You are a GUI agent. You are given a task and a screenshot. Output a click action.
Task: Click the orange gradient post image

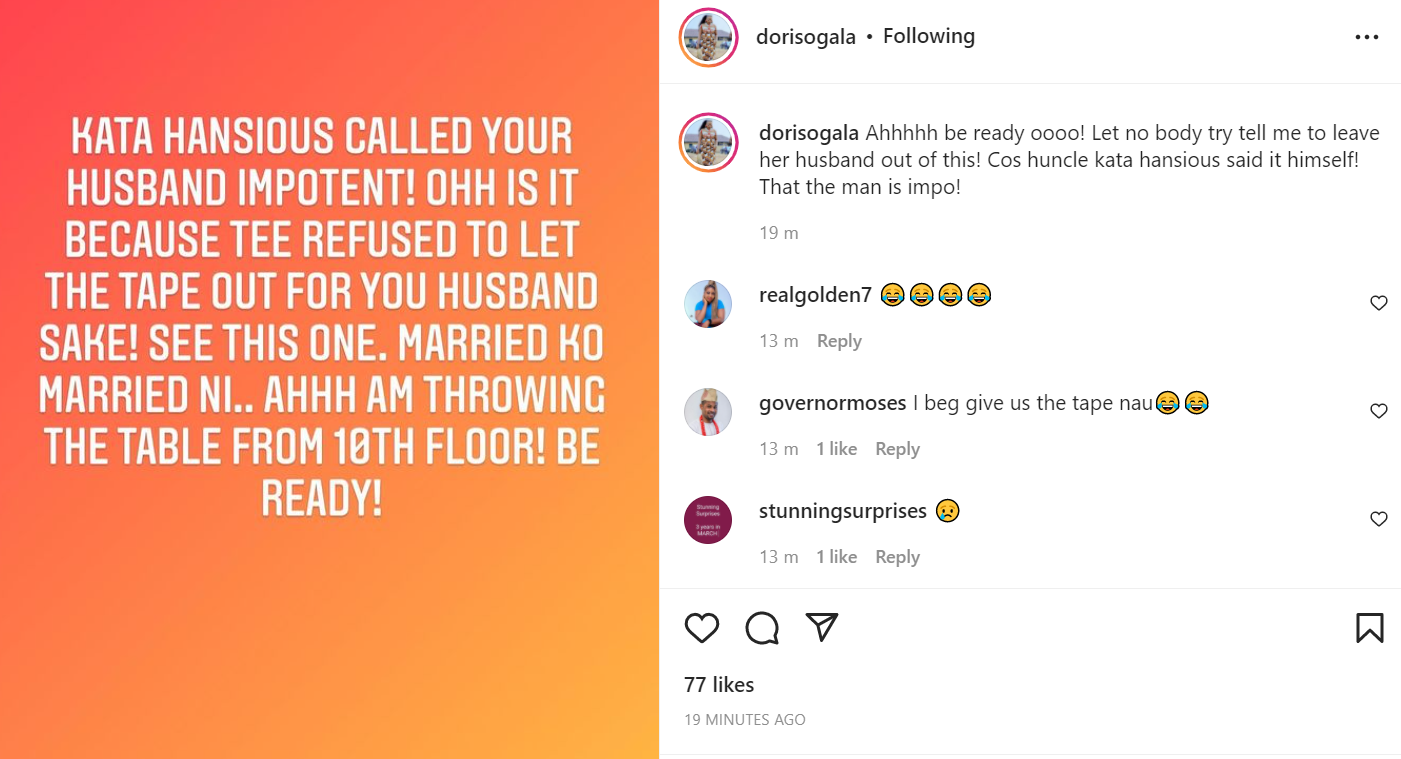tap(330, 380)
